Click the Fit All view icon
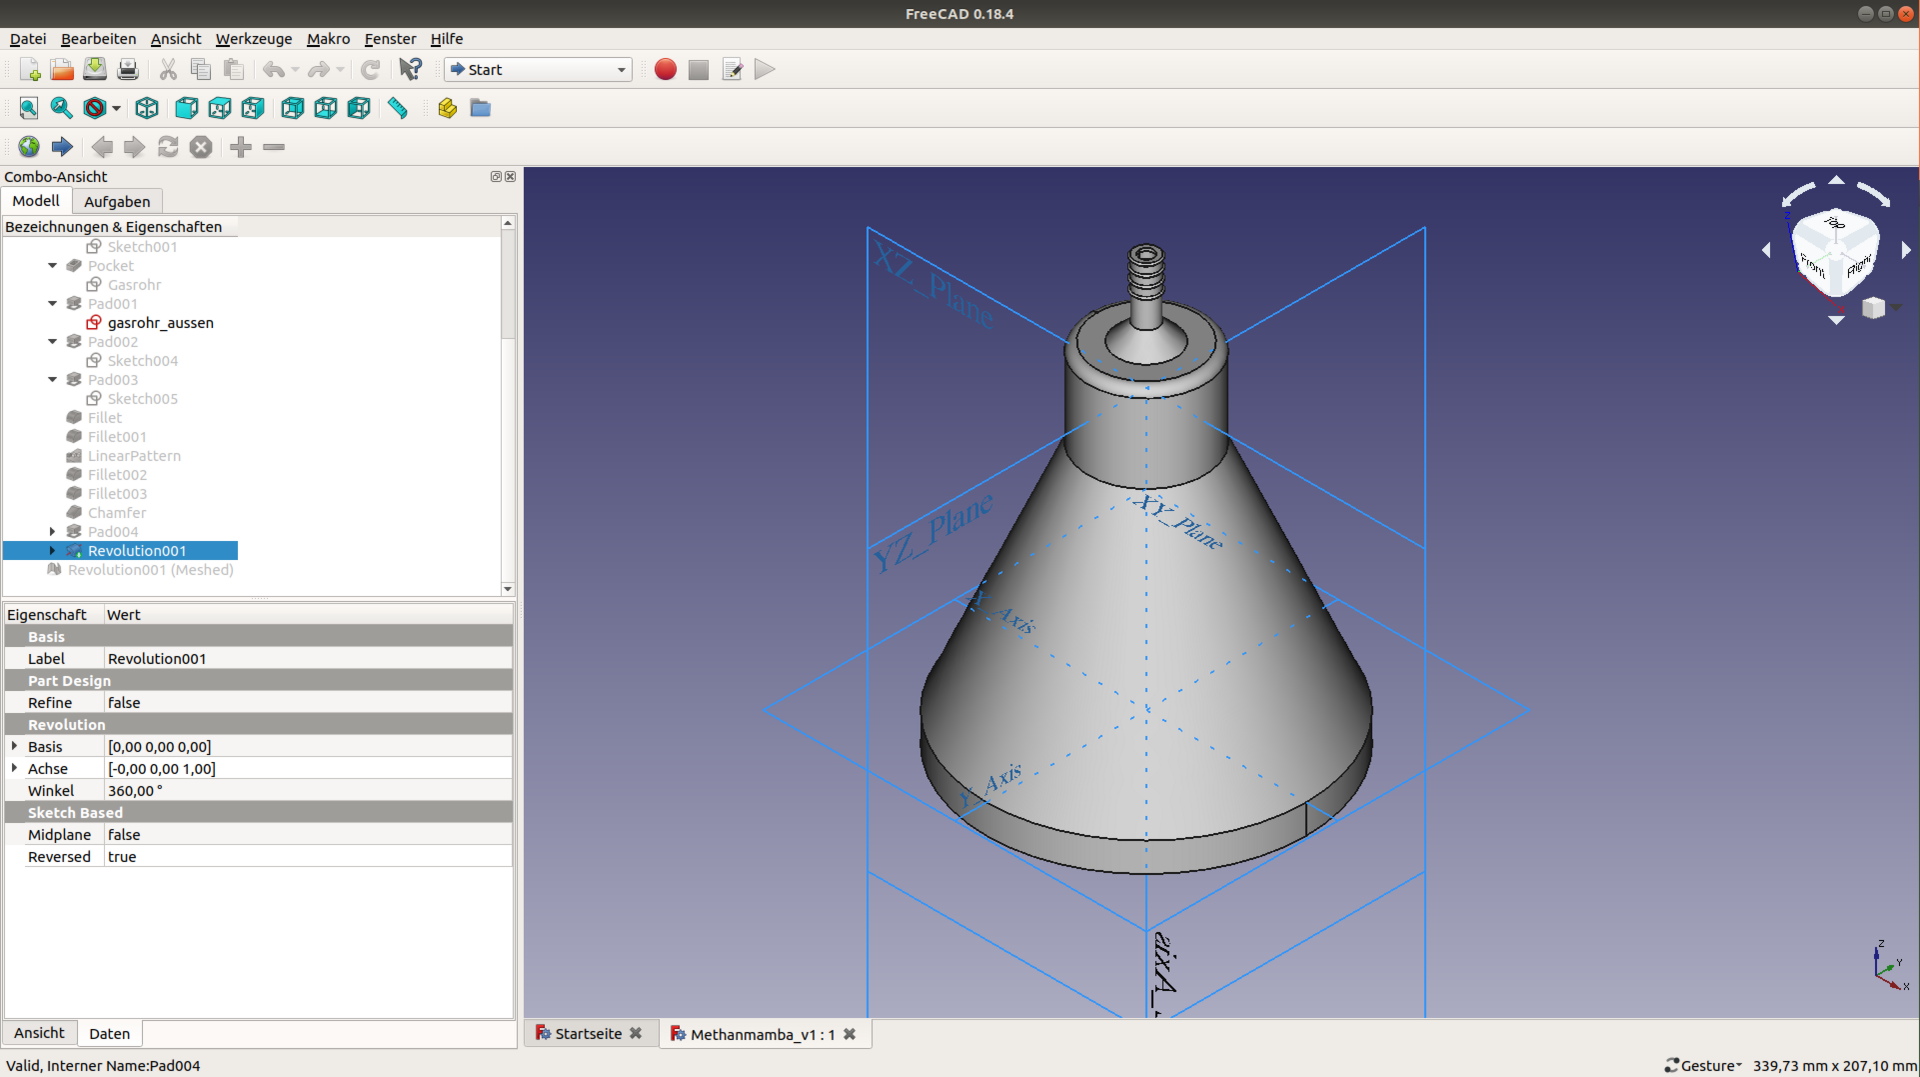Image resolution: width=1920 pixels, height=1077 pixels. [28, 108]
